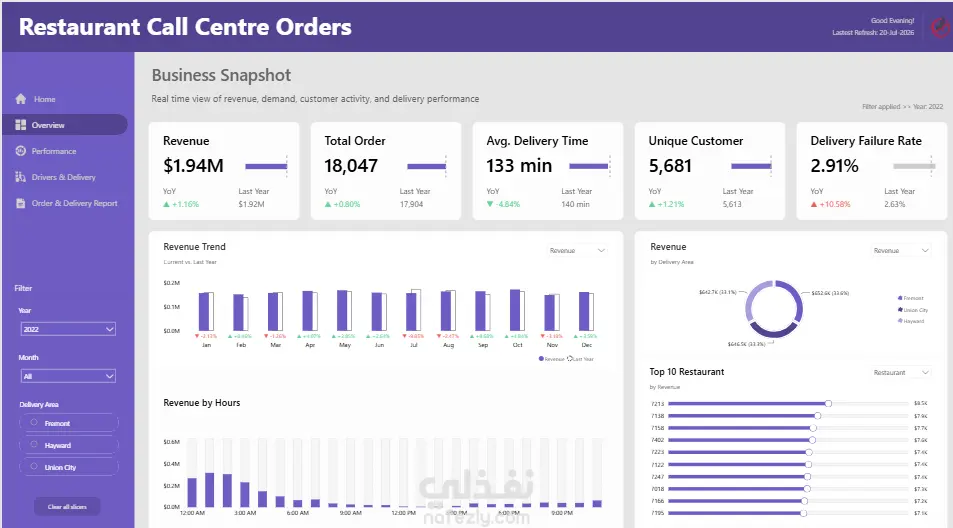The height and width of the screenshot is (528, 953).
Task: Click the Clear all slicers button
Action: pyautogui.click(x=67, y=506)
